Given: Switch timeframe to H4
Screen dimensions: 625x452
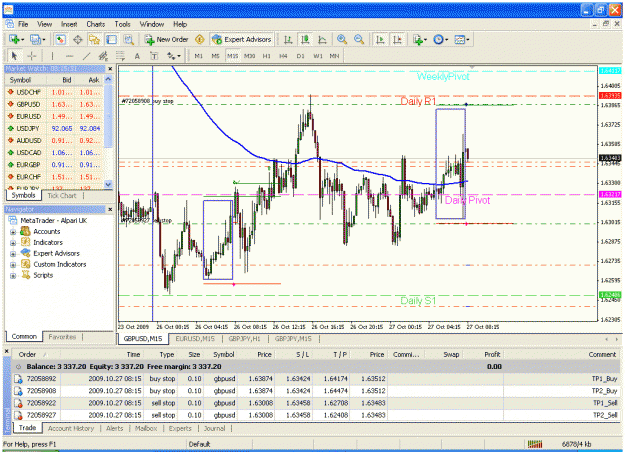Looking at the screenshot, I should (x=283, y=56).
